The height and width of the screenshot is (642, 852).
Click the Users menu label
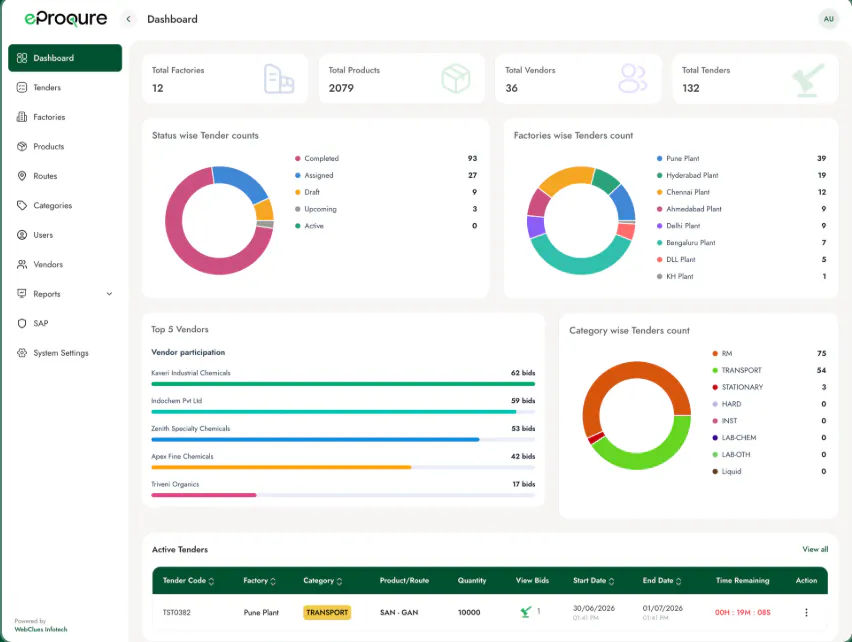coord(43,235)
